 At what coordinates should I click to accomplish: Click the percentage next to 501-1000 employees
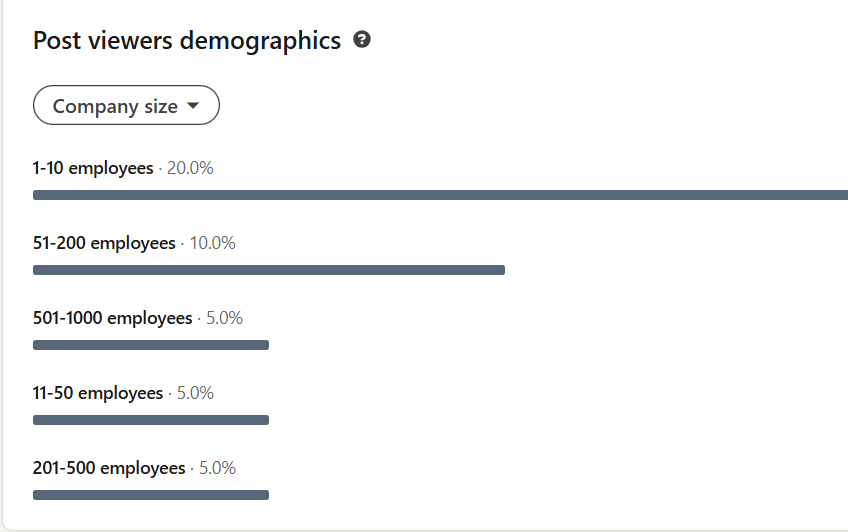pos(224,318)
